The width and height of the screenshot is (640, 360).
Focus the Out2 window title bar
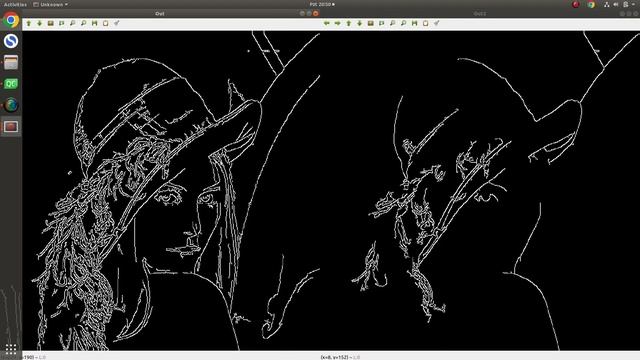pos(480,13)
